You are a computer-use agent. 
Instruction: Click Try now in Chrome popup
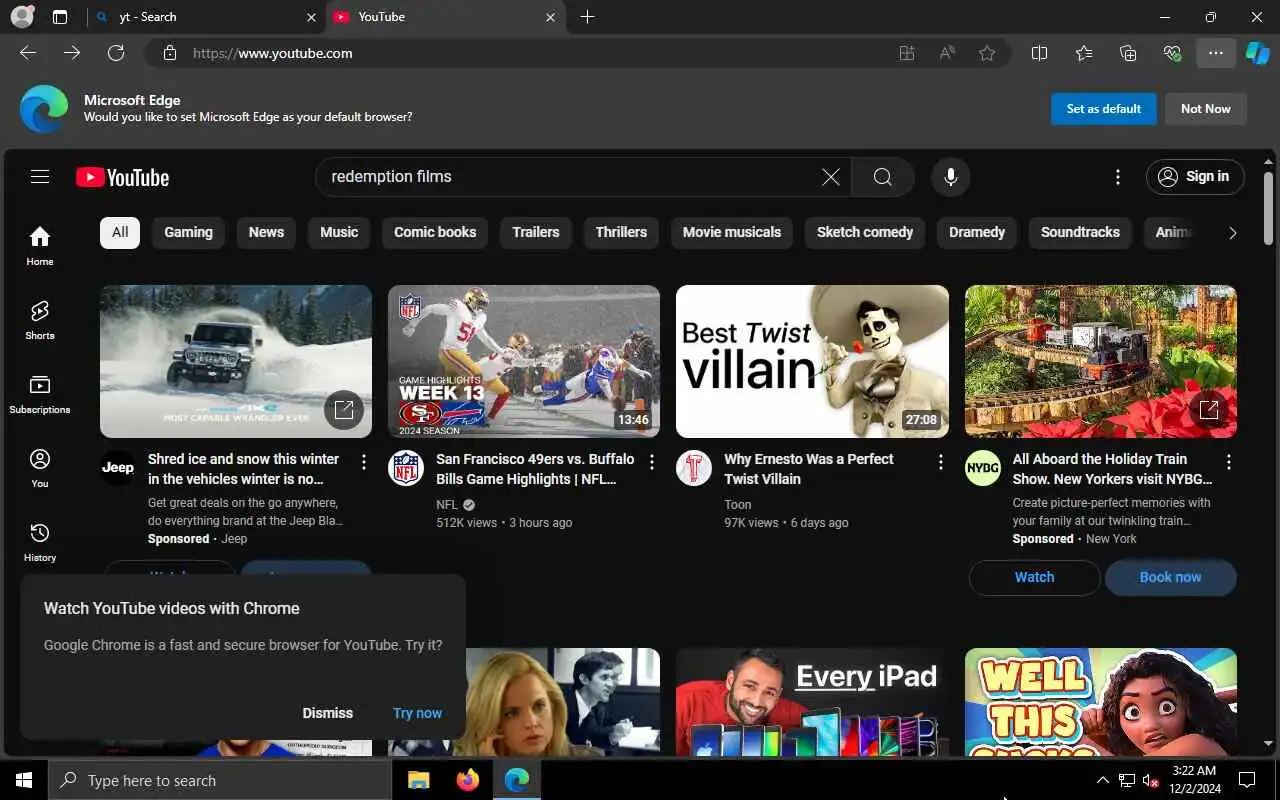coord(417,713)
